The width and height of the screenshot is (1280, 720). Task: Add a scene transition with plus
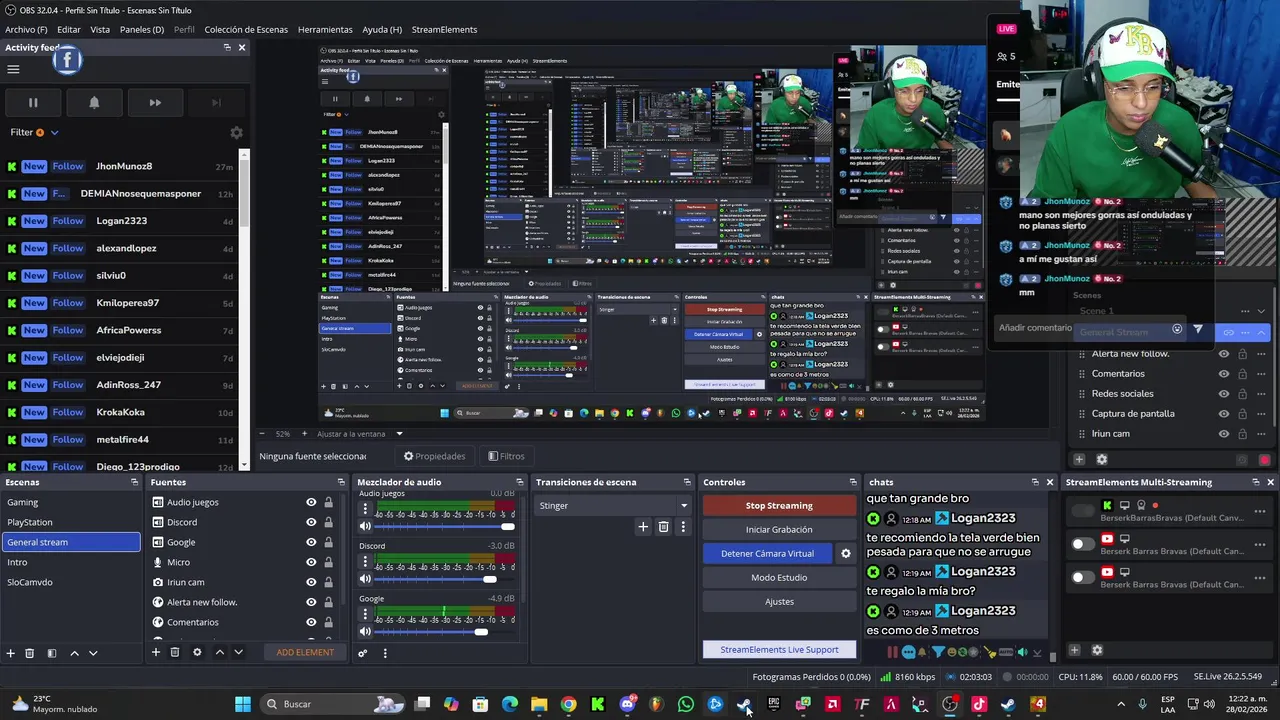[643, 527]
